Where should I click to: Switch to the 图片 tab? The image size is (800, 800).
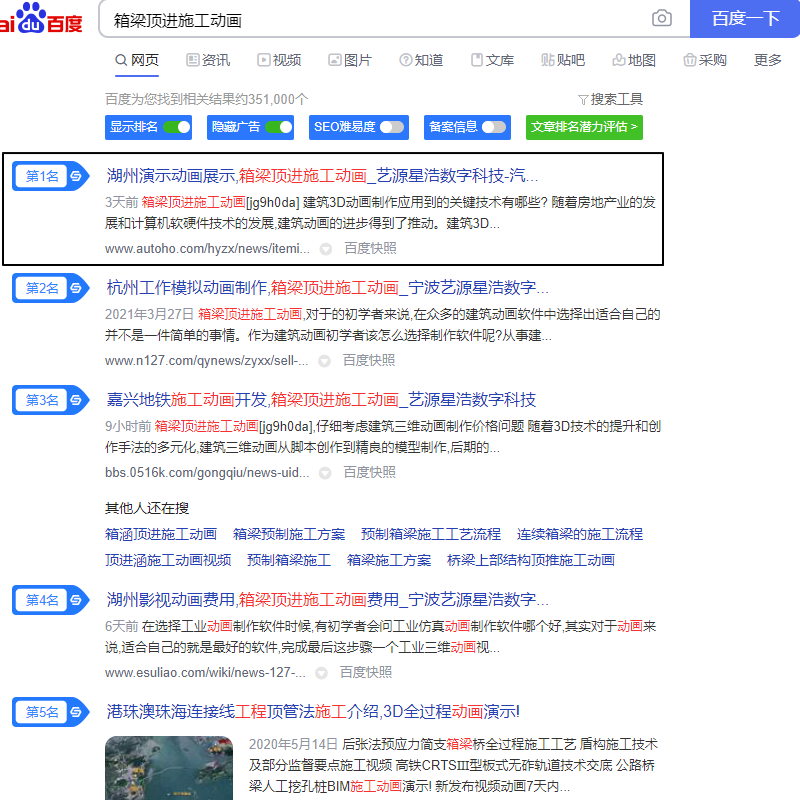pos(350,60)
